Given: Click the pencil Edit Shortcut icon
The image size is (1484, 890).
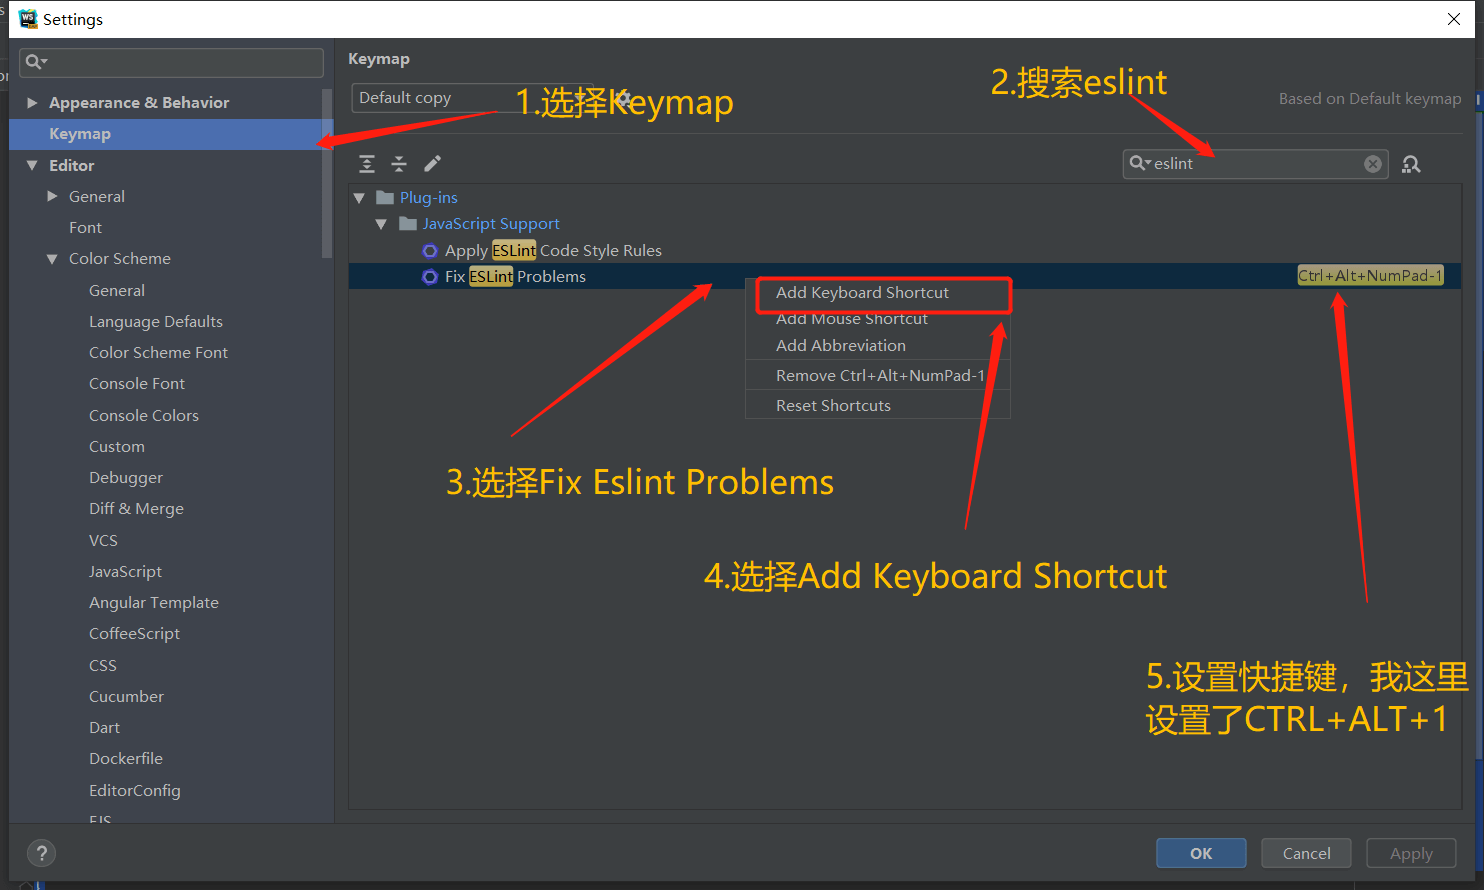Looking at the screenshot, I should [x=432, y=164].
